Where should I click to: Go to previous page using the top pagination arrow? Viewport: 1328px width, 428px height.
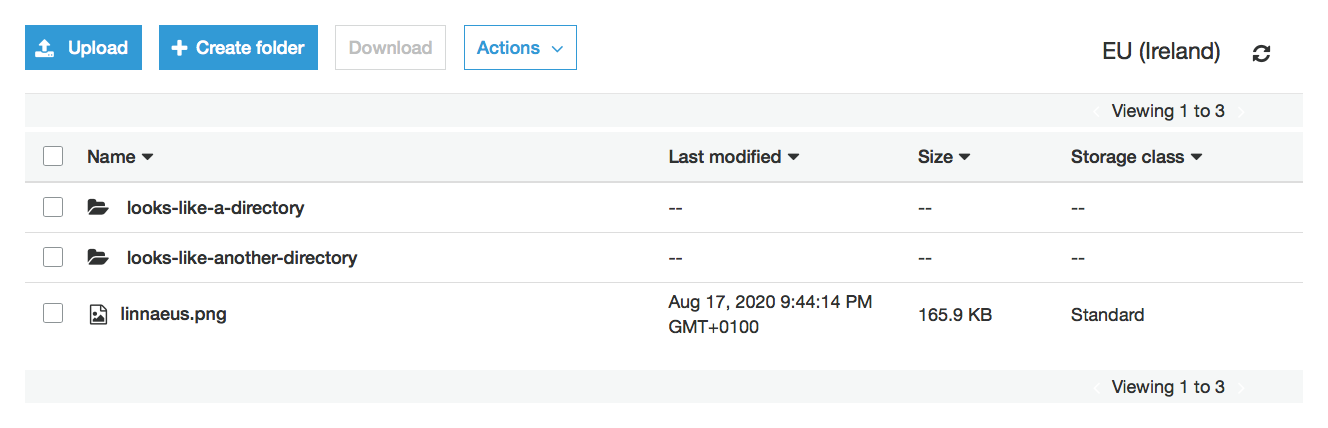[1097, 112]
